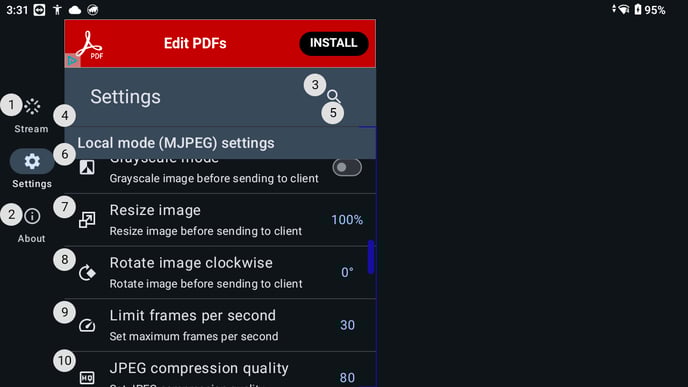Screen dimensions: 688x387
Task: Open the 30 frames limit value selector
Action: (x=347, y=325)
